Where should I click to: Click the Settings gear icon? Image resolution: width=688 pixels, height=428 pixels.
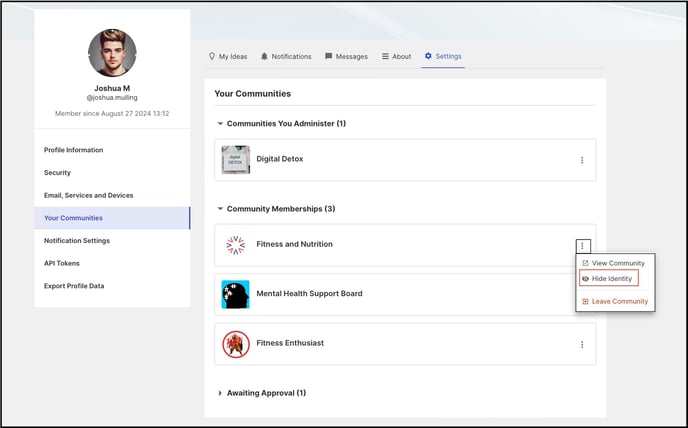coord(428,56)
